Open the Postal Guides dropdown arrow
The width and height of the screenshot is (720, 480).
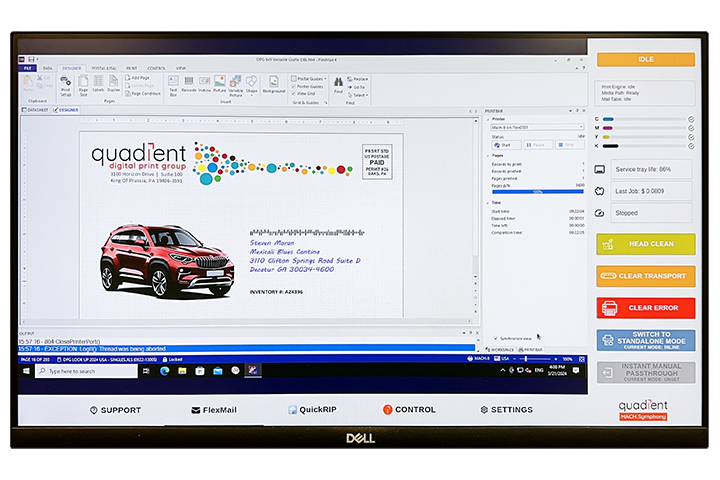coord(326,79)
